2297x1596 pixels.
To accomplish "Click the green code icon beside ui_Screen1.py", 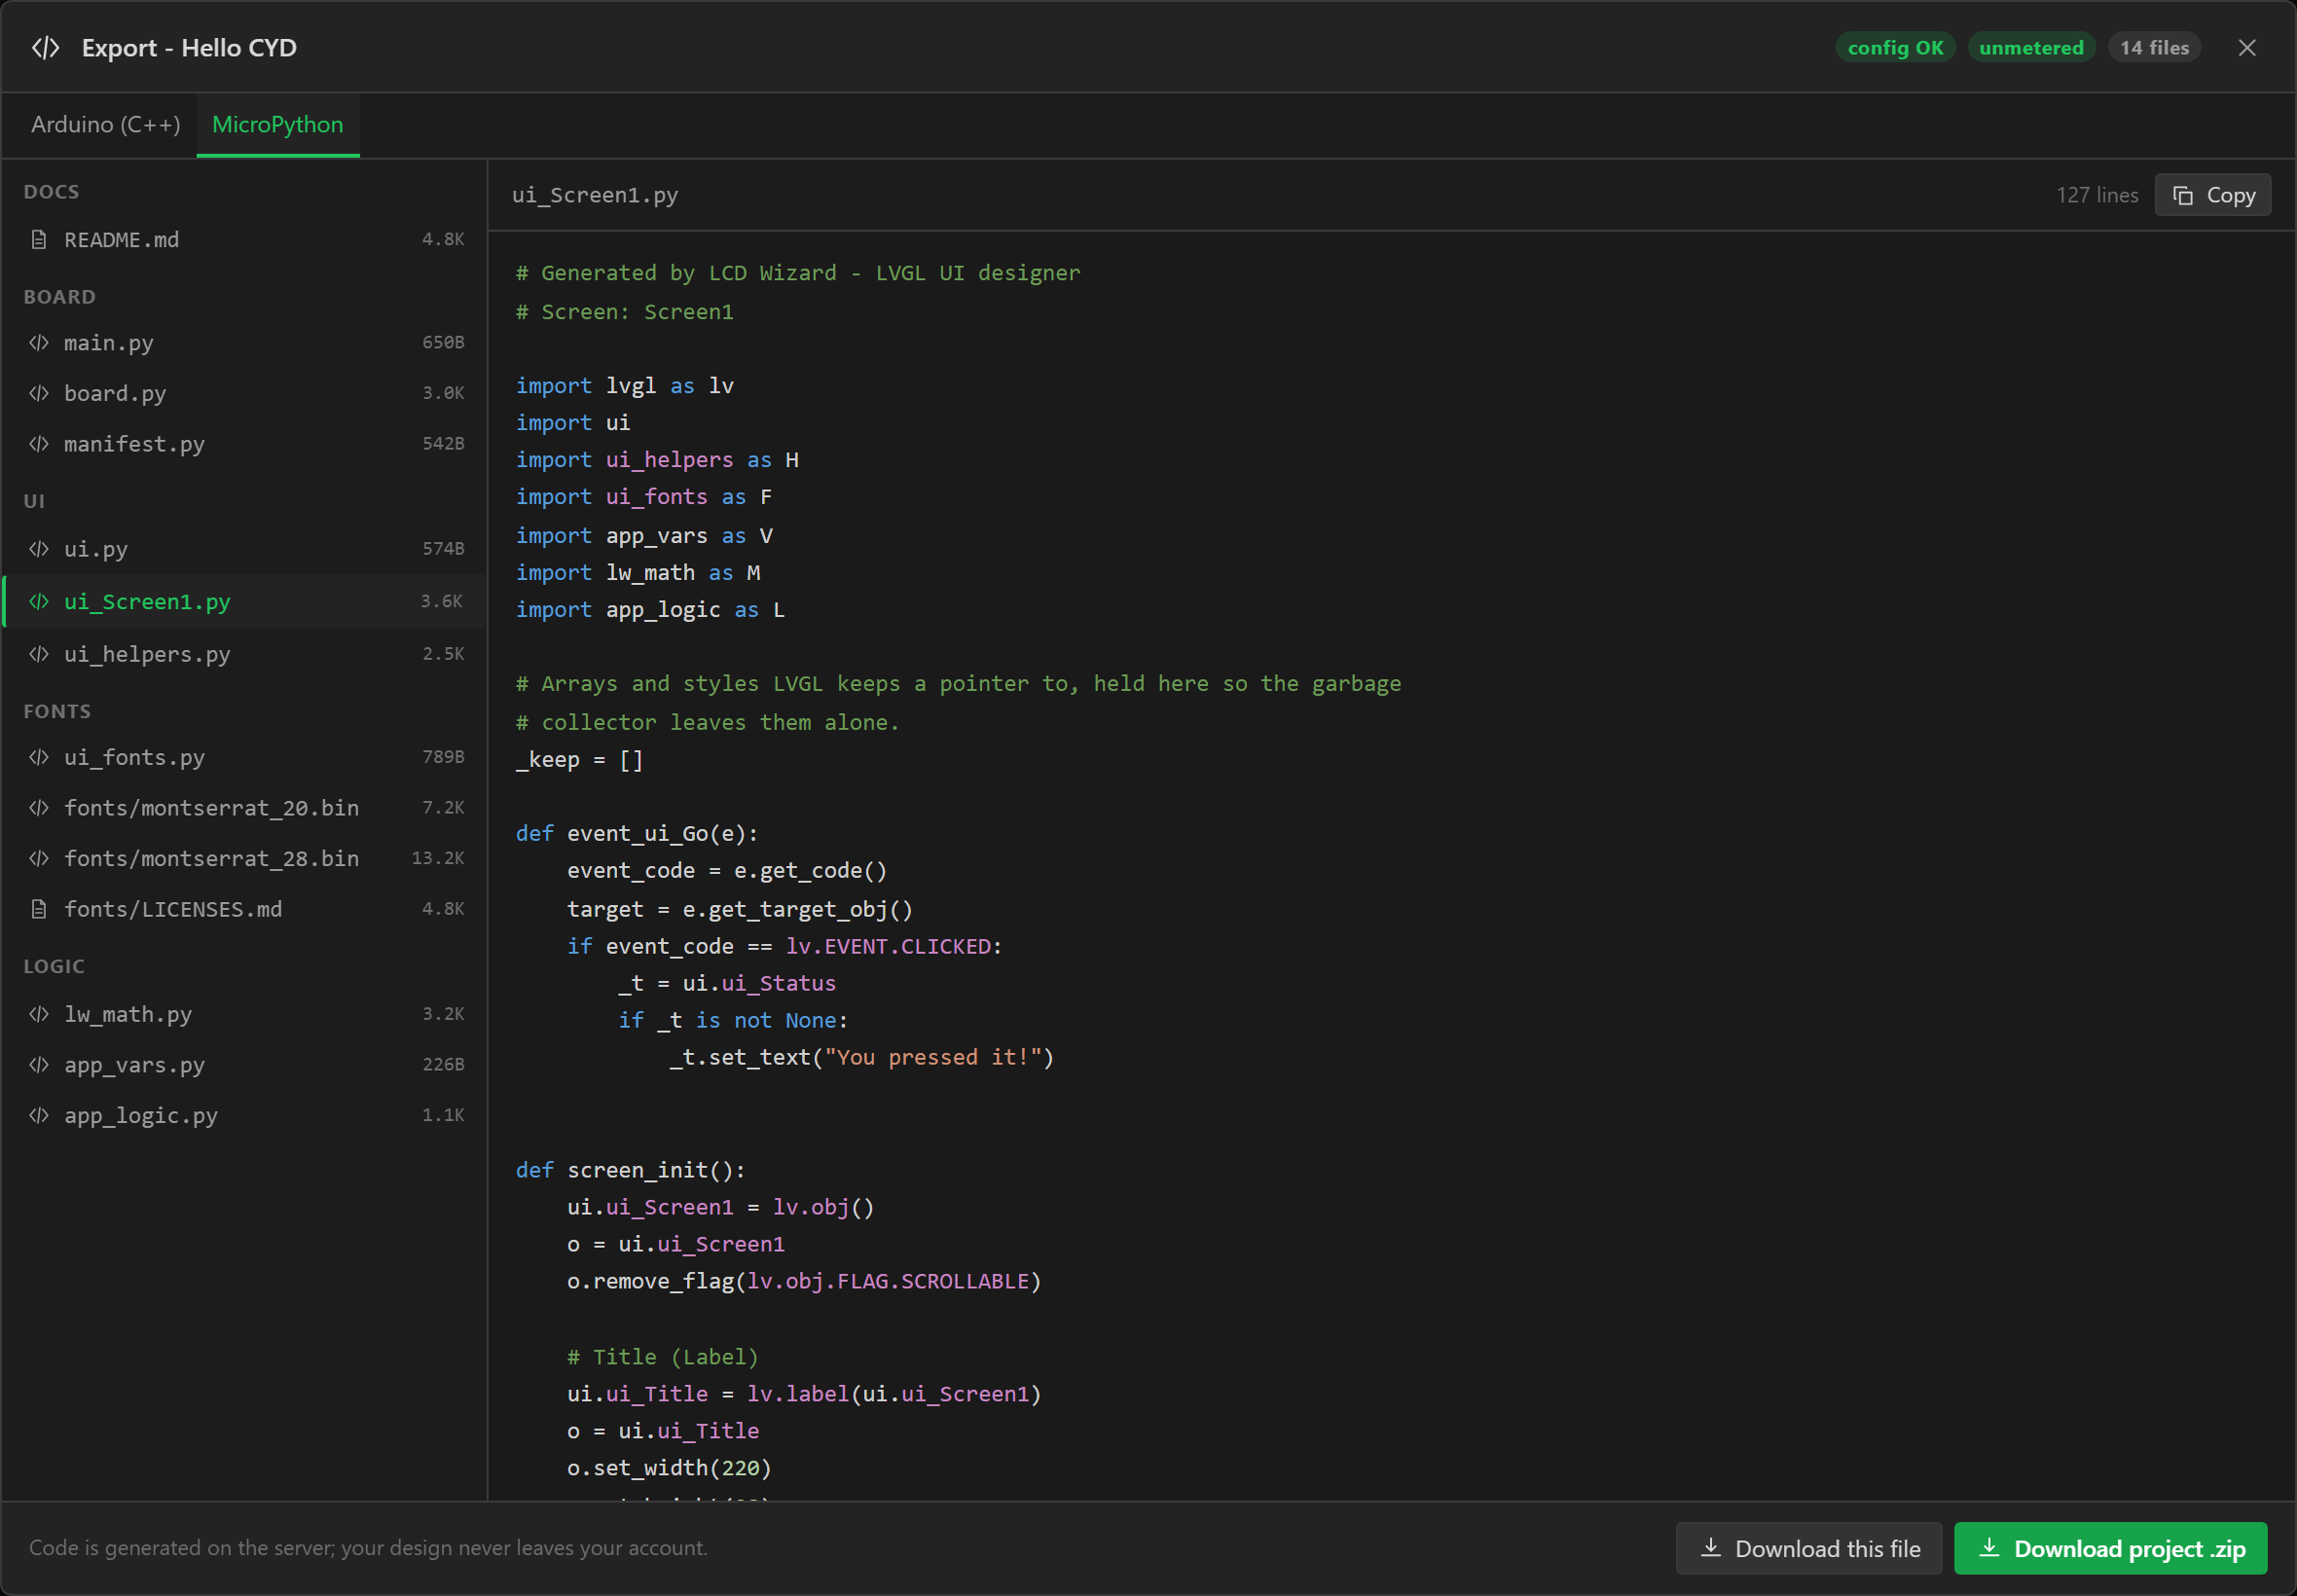I will click(x=39, y=602).
